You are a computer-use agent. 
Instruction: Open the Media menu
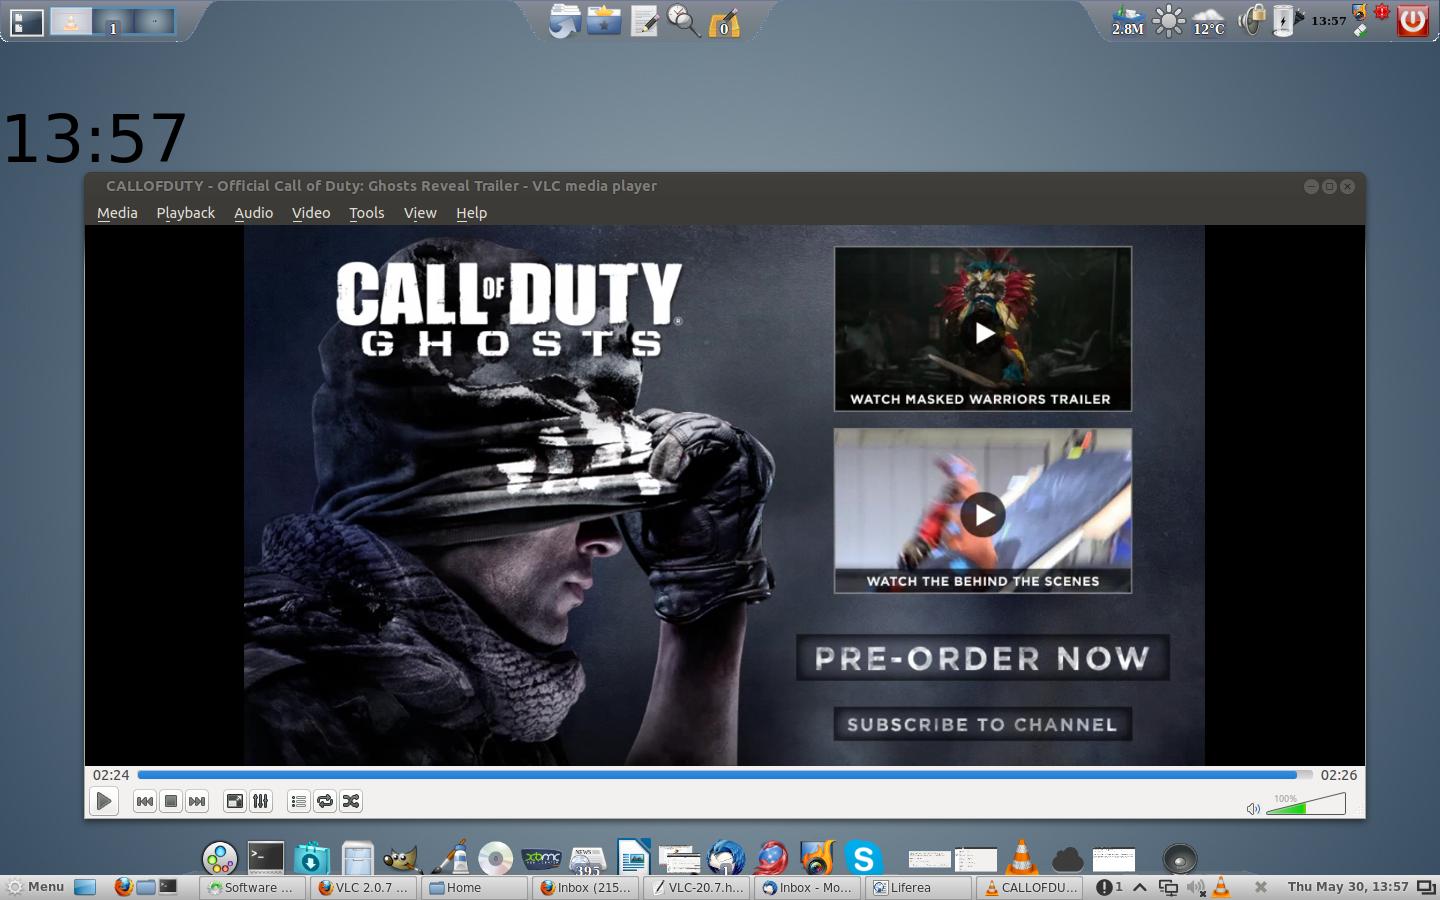[117, 213]
